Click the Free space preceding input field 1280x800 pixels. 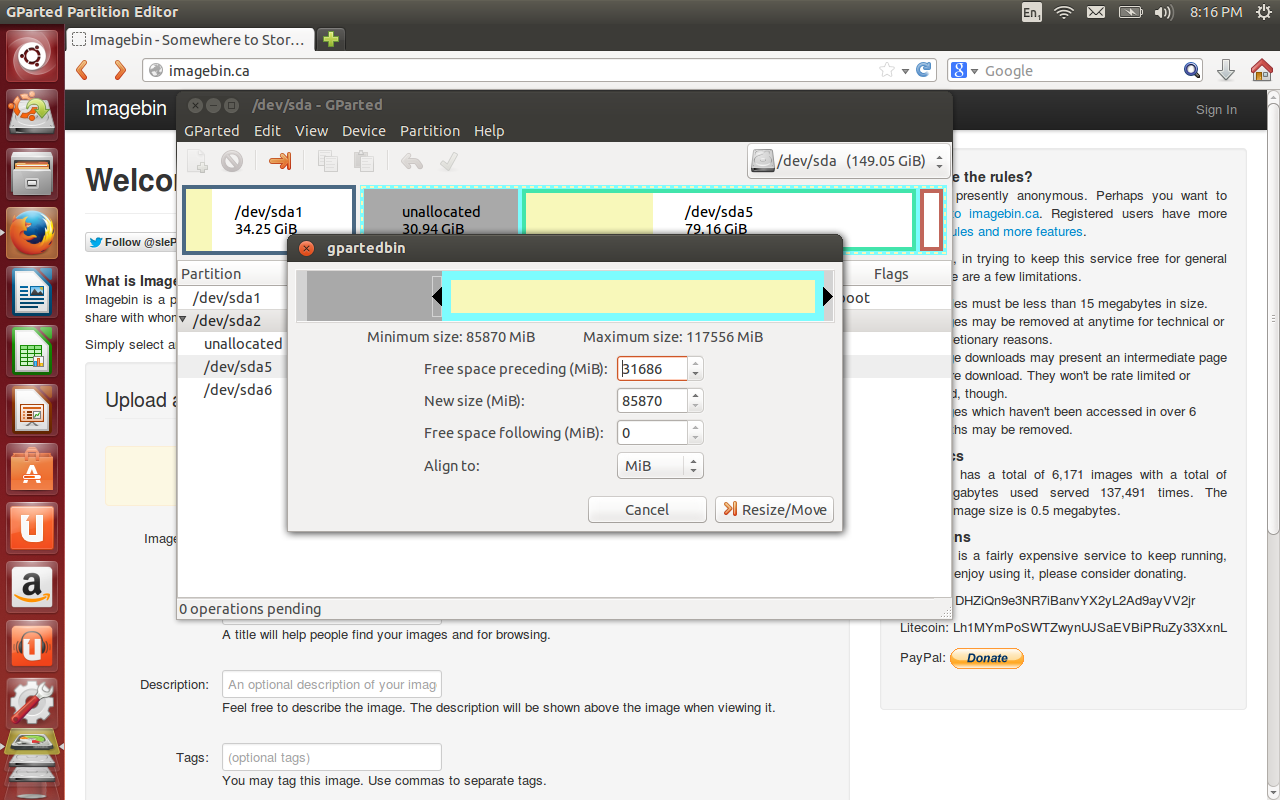(653, 369)
